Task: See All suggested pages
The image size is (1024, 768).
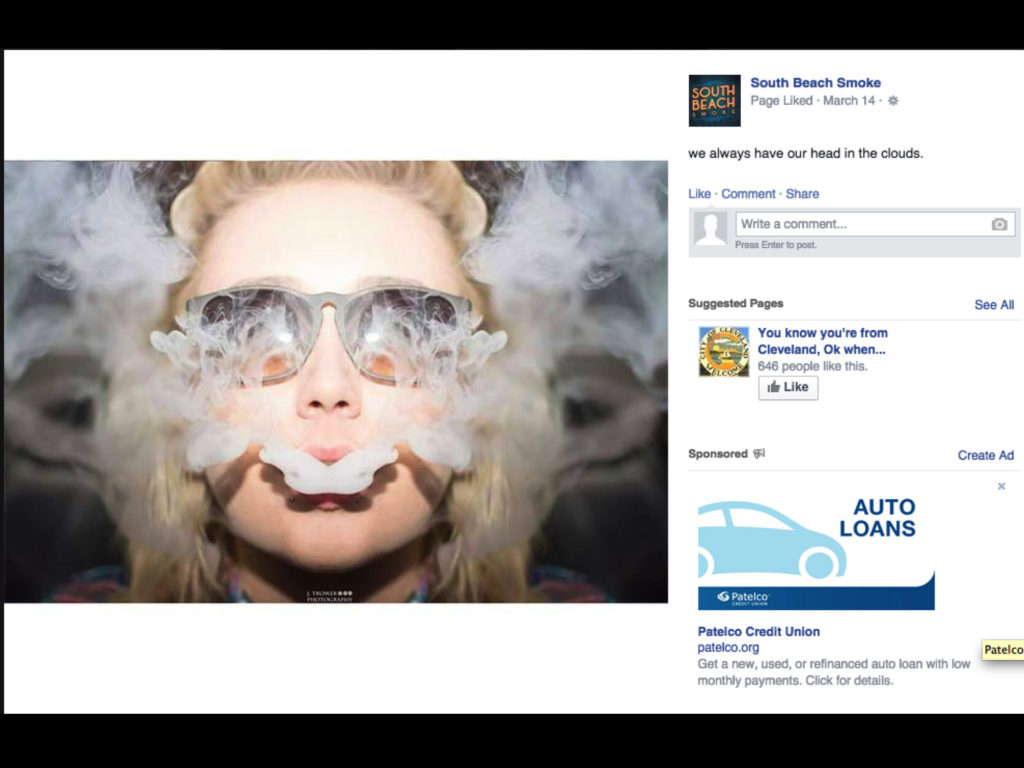Action: 994,305
